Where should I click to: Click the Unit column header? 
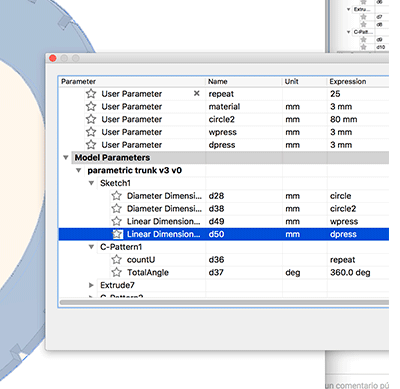pos(291,82)
